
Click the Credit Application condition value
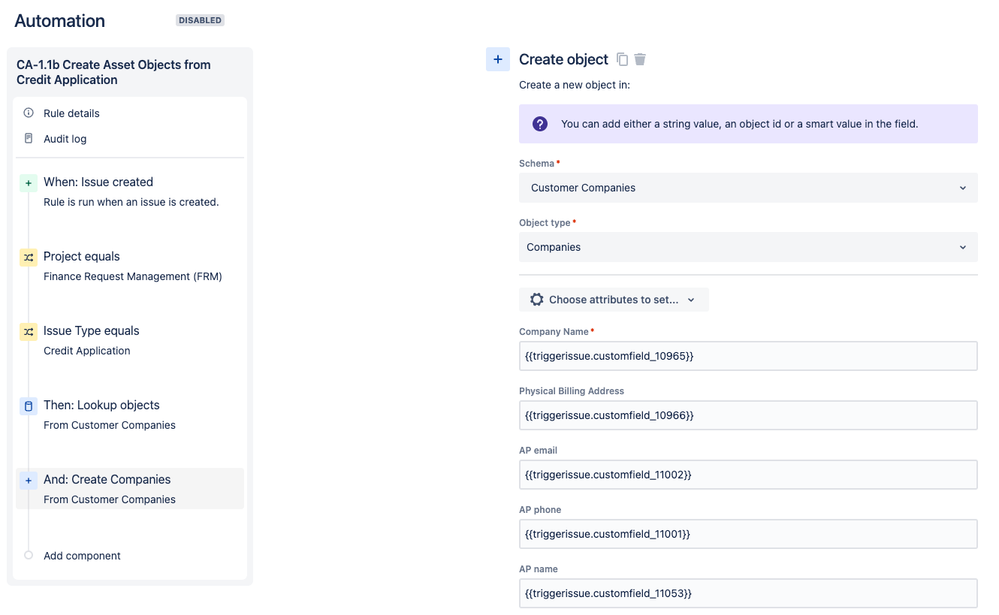point(87,351)
